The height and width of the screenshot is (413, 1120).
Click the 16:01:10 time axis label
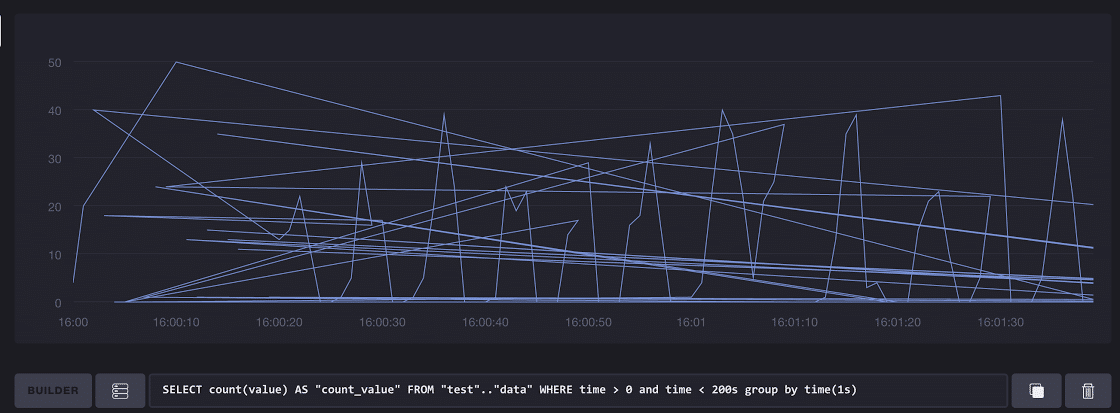click(794, 323)
